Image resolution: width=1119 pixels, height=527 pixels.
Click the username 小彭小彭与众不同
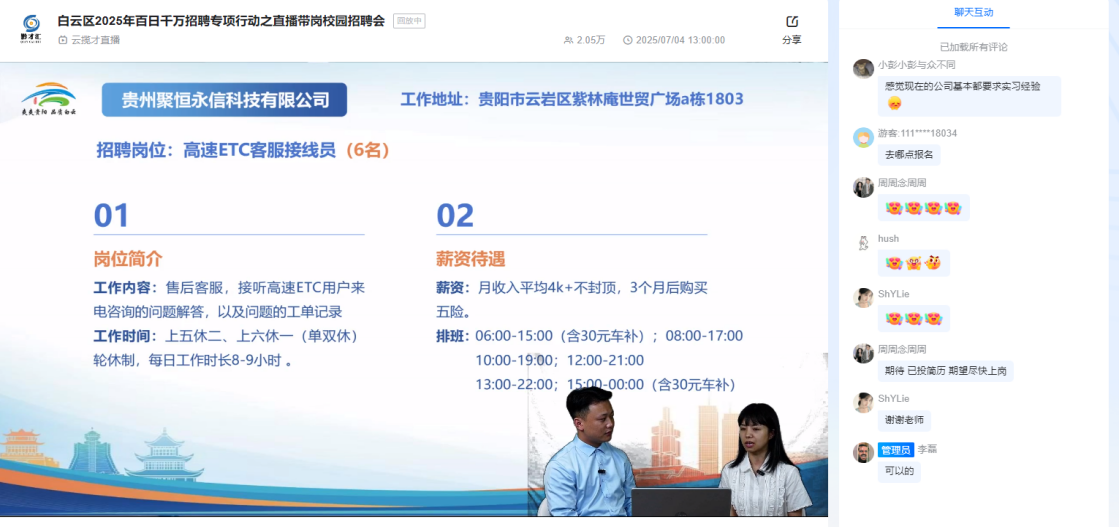coord(916,64)
